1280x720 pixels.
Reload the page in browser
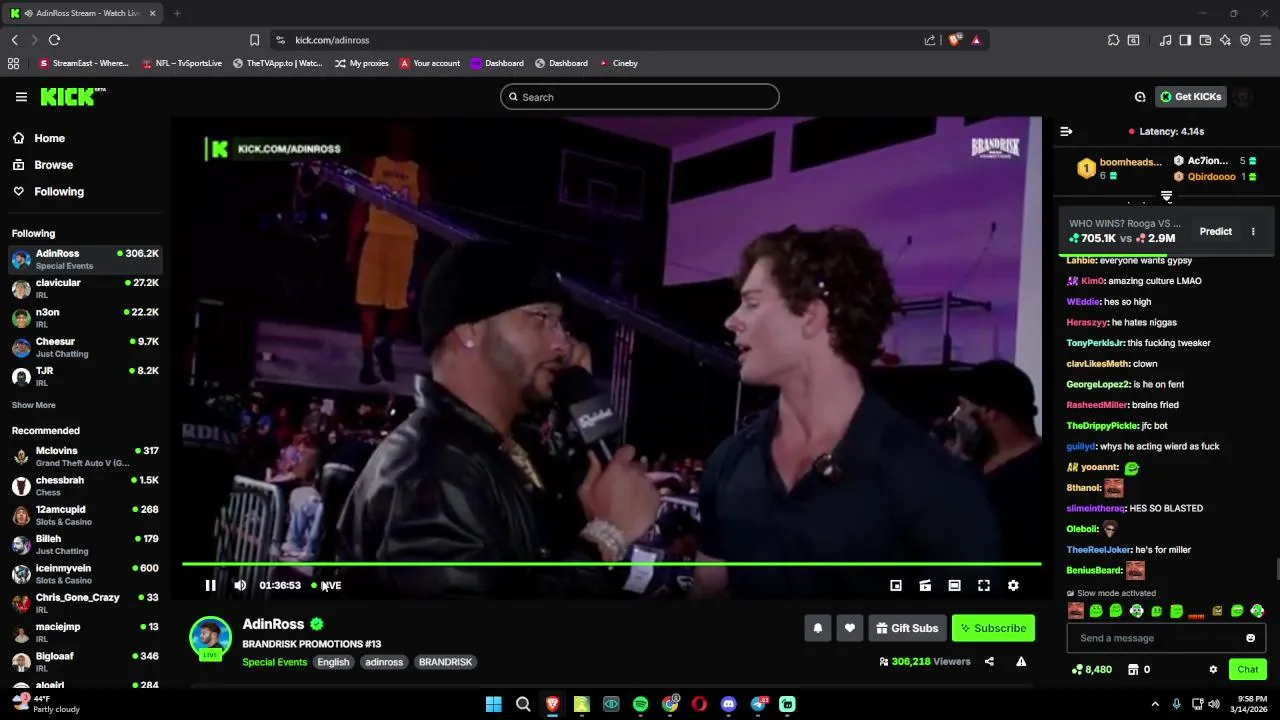pos(54,40)
